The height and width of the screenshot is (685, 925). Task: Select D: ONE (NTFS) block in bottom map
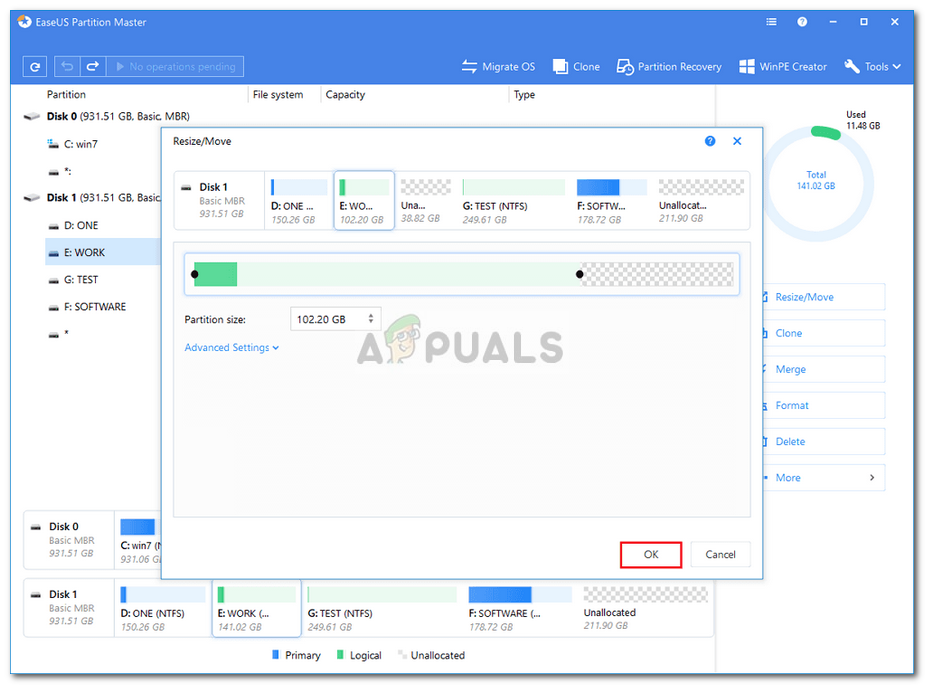tap(162, 608)
